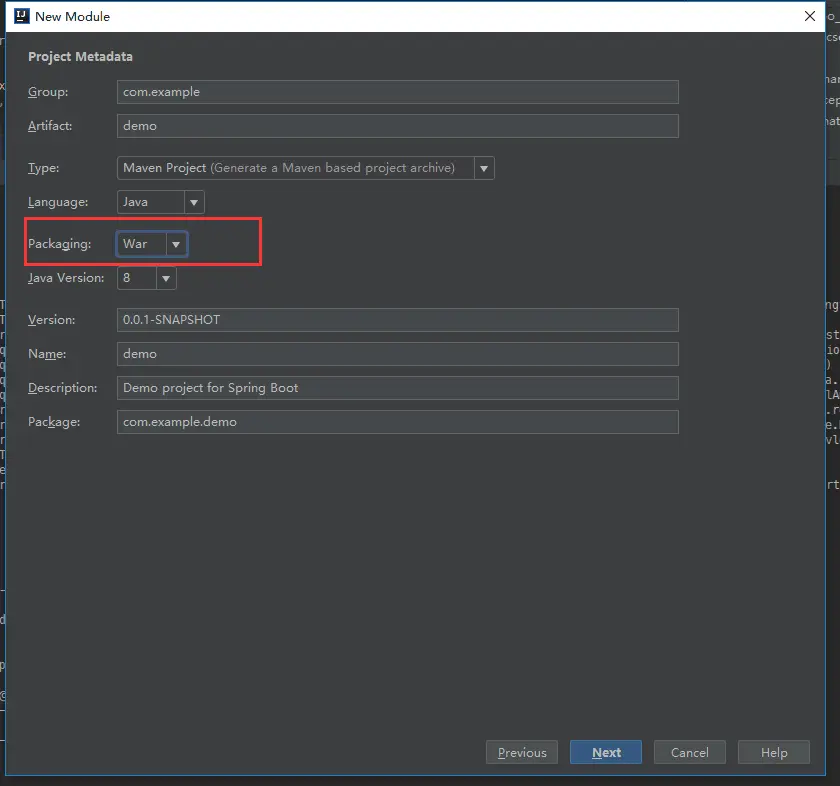
Task: Open the Packaging dropdown arrow
Action: coord(176,244)
